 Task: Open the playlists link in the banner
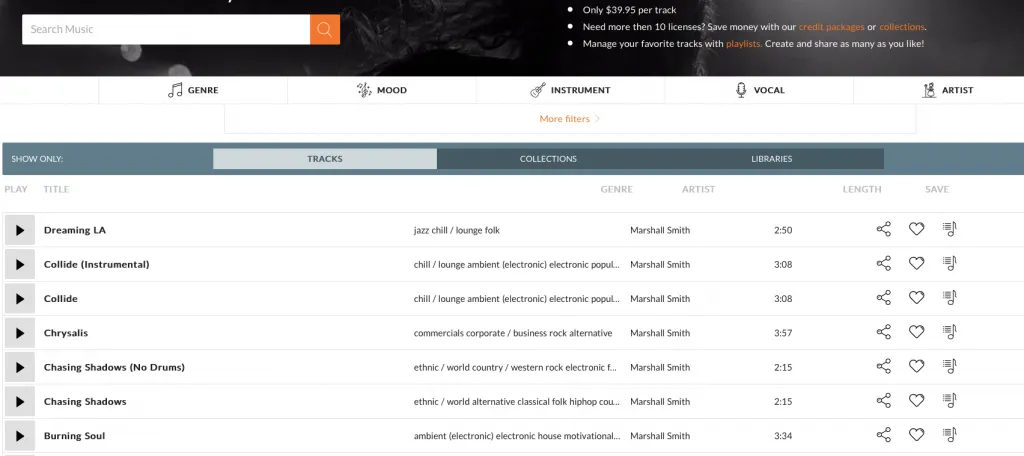click(x=743, y=44)
